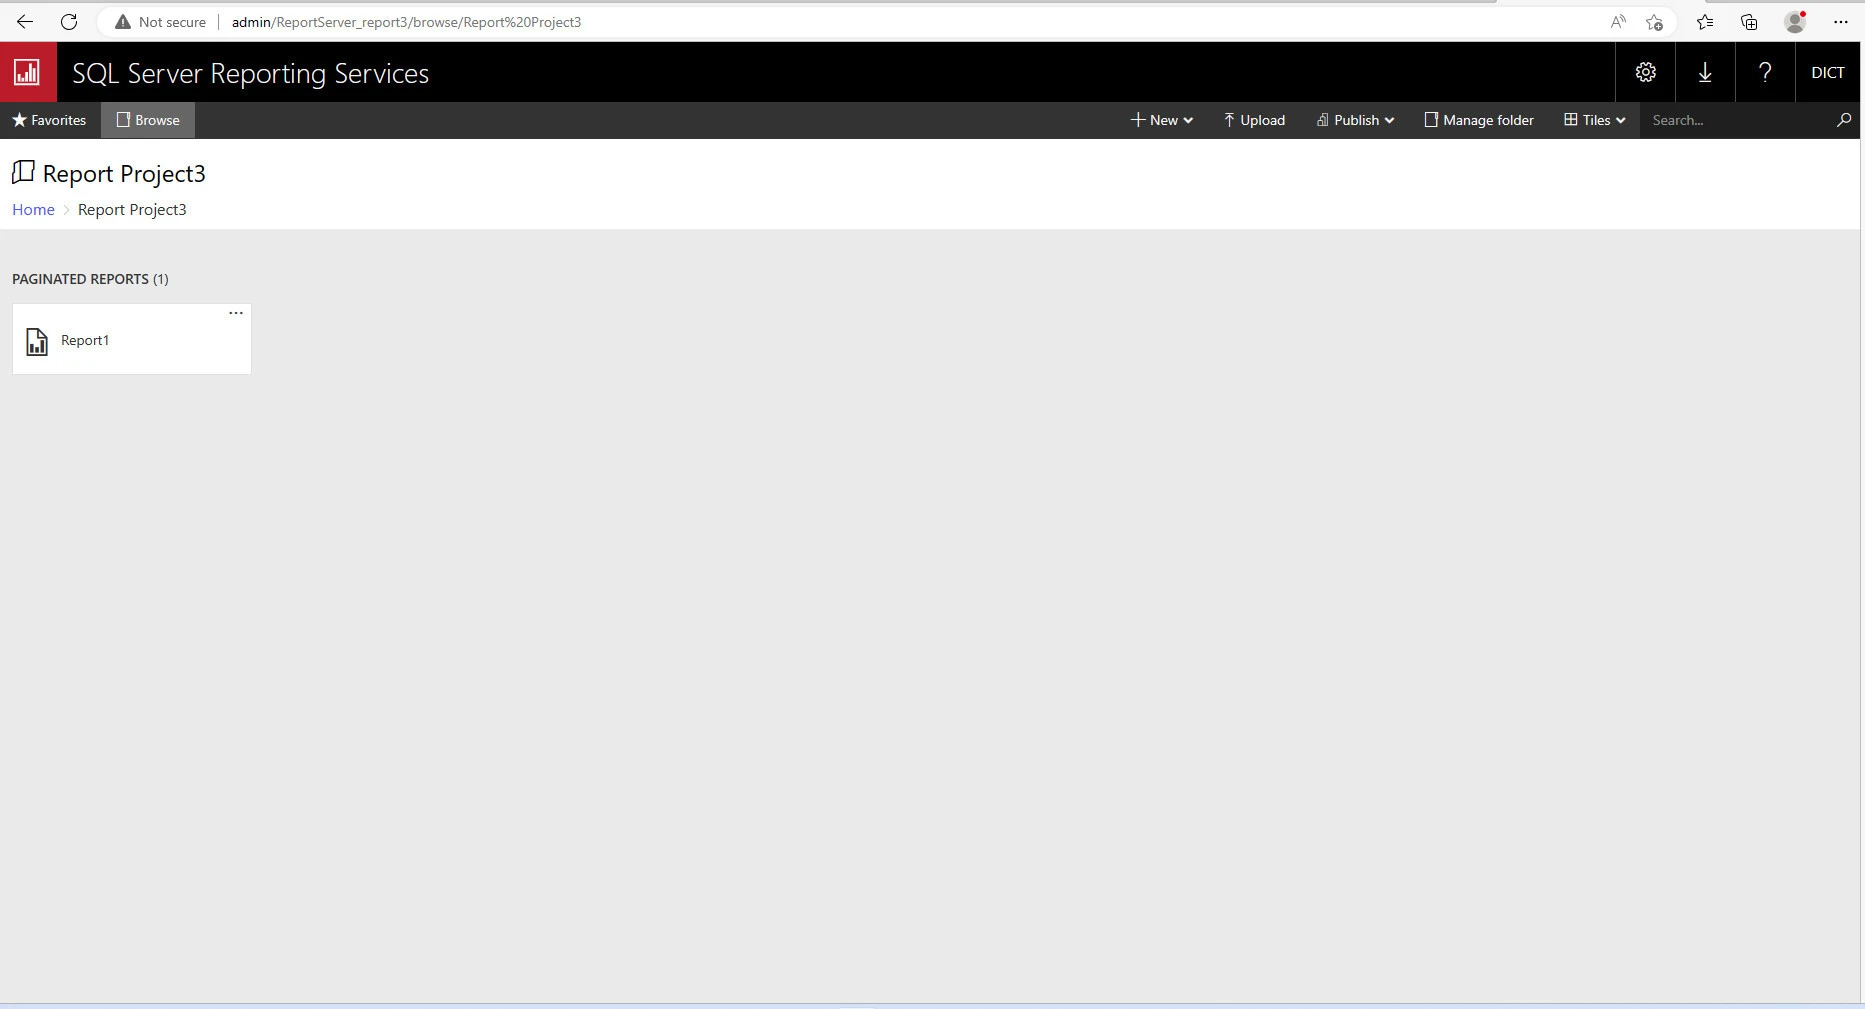Click the Search input field
1865x1009 pixels.
click(1735, 120)
